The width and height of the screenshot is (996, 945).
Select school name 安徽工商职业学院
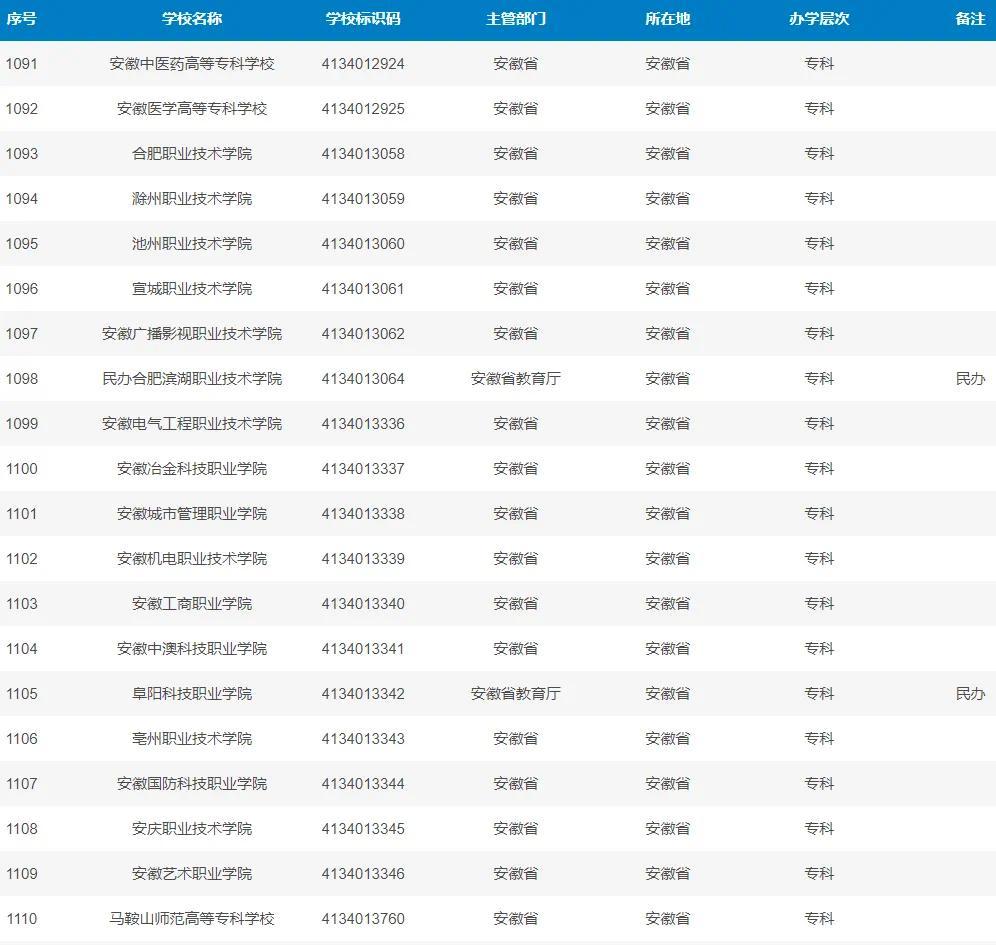point(192,604)
